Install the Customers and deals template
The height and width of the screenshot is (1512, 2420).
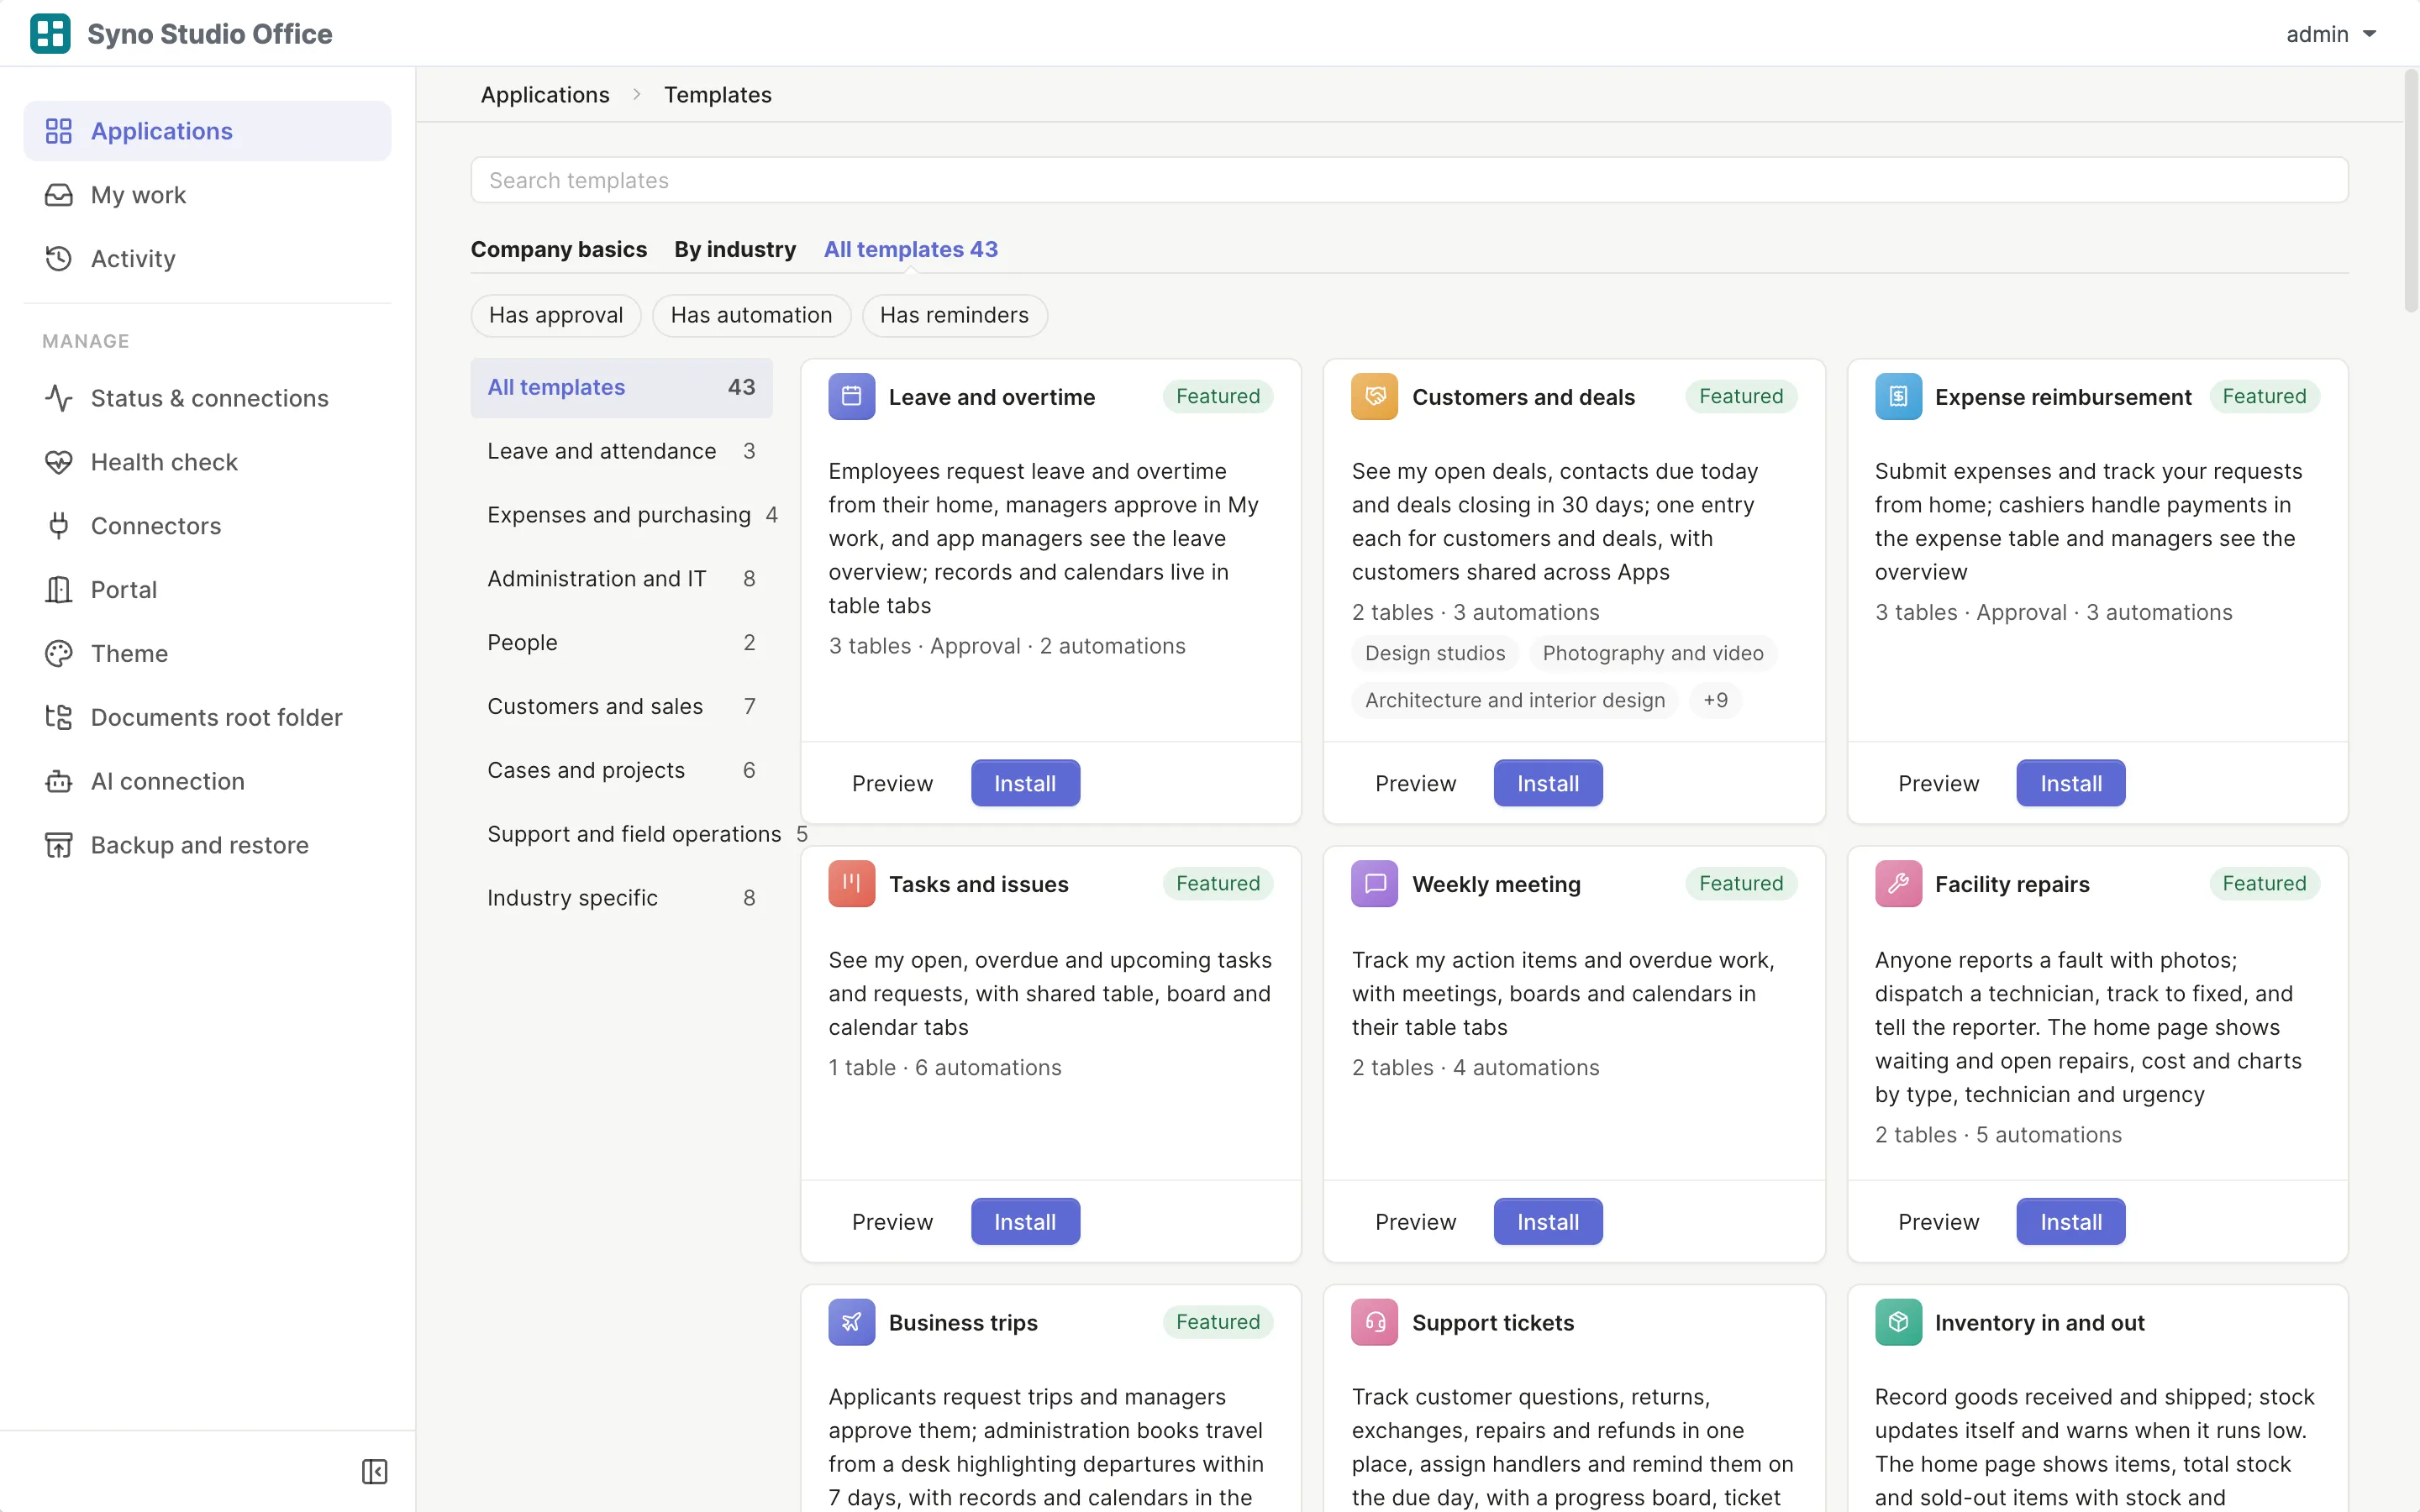point(1547,783)
